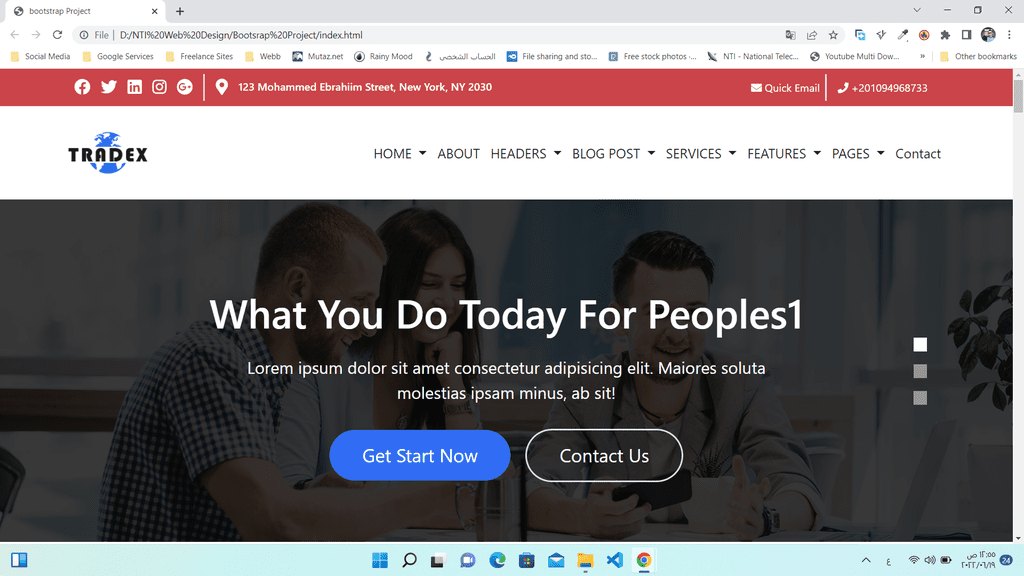Expand the SERVICES dropdown menu

click(x=701, y=153)
